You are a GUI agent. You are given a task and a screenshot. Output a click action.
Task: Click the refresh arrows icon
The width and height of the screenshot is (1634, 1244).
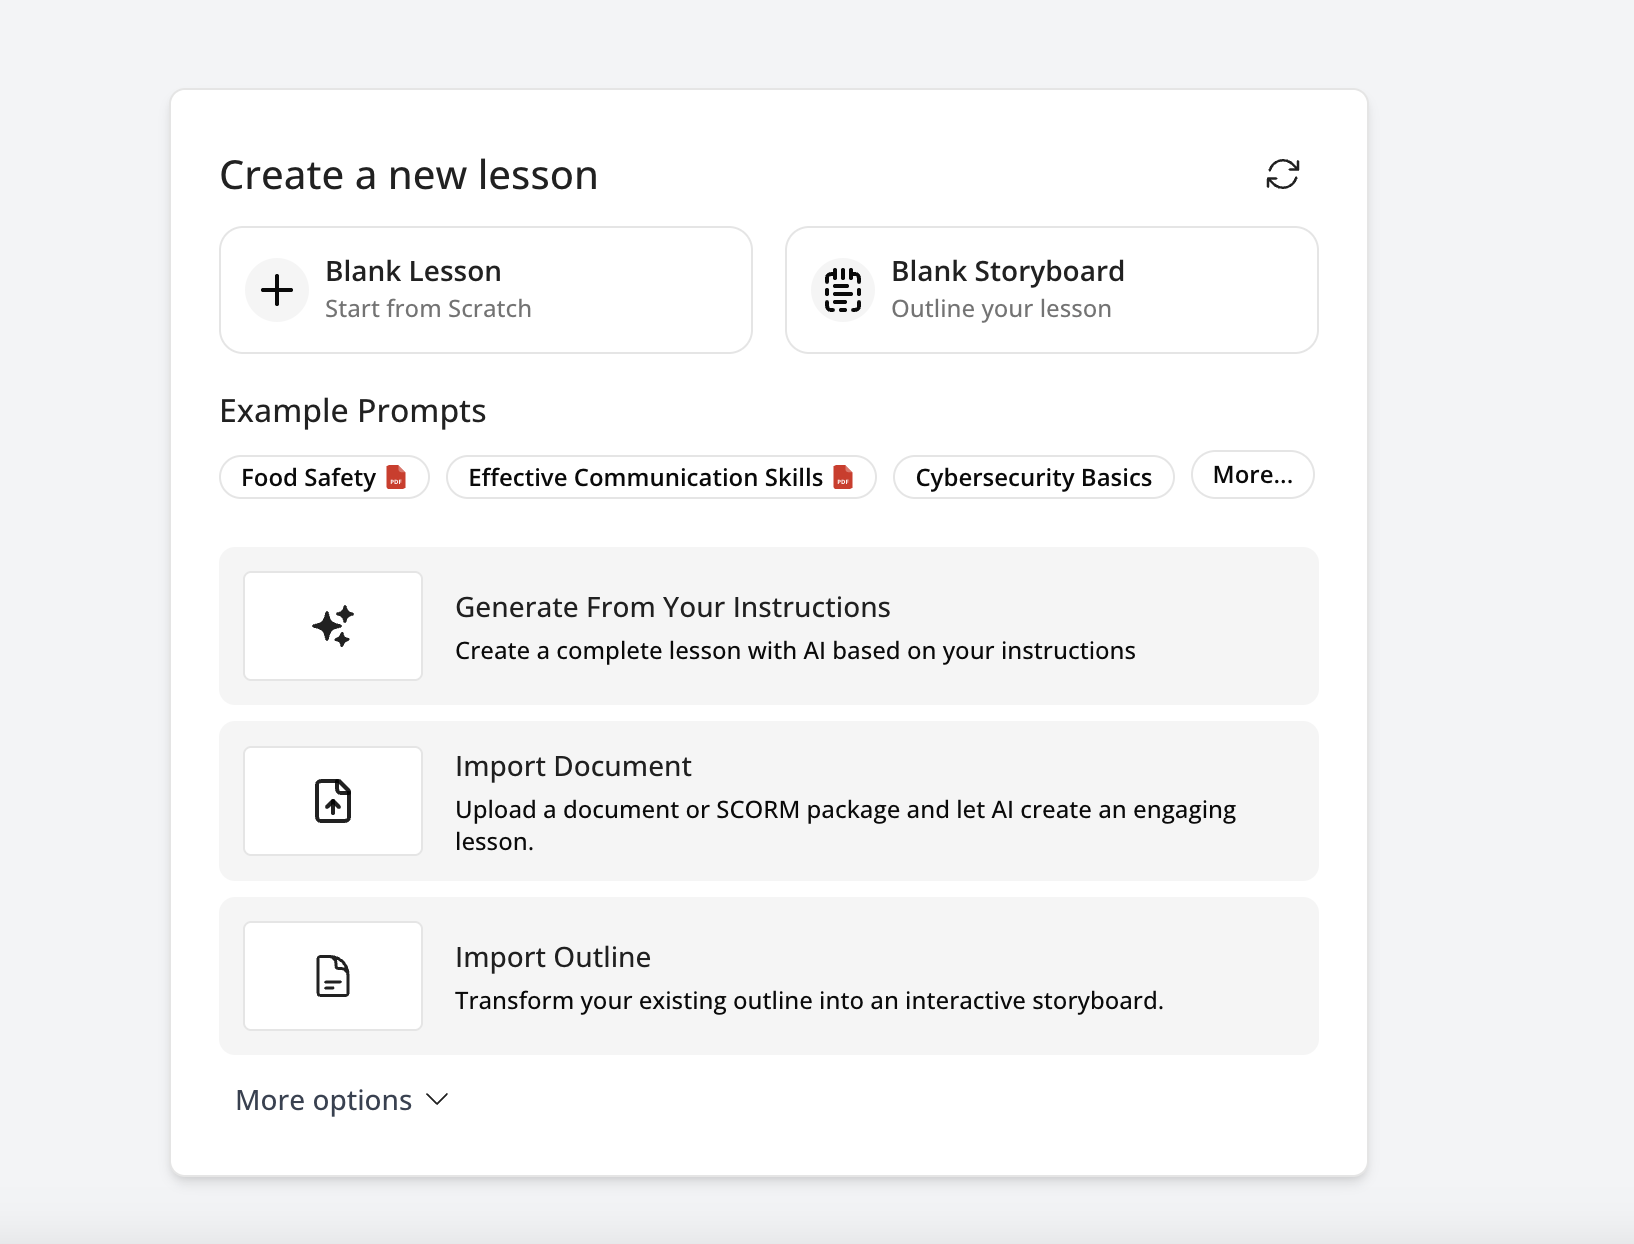[x=1282, y=174]
